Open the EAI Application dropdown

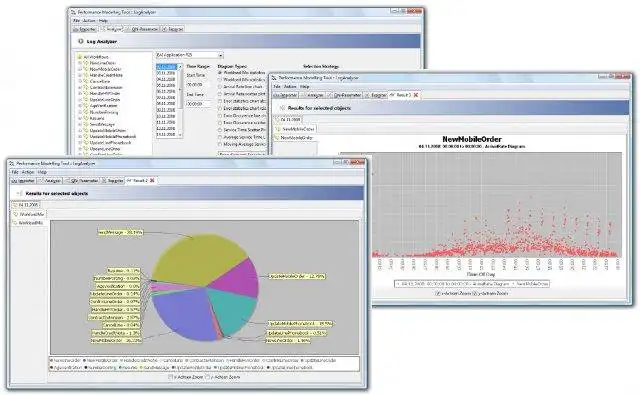[220, 55]
